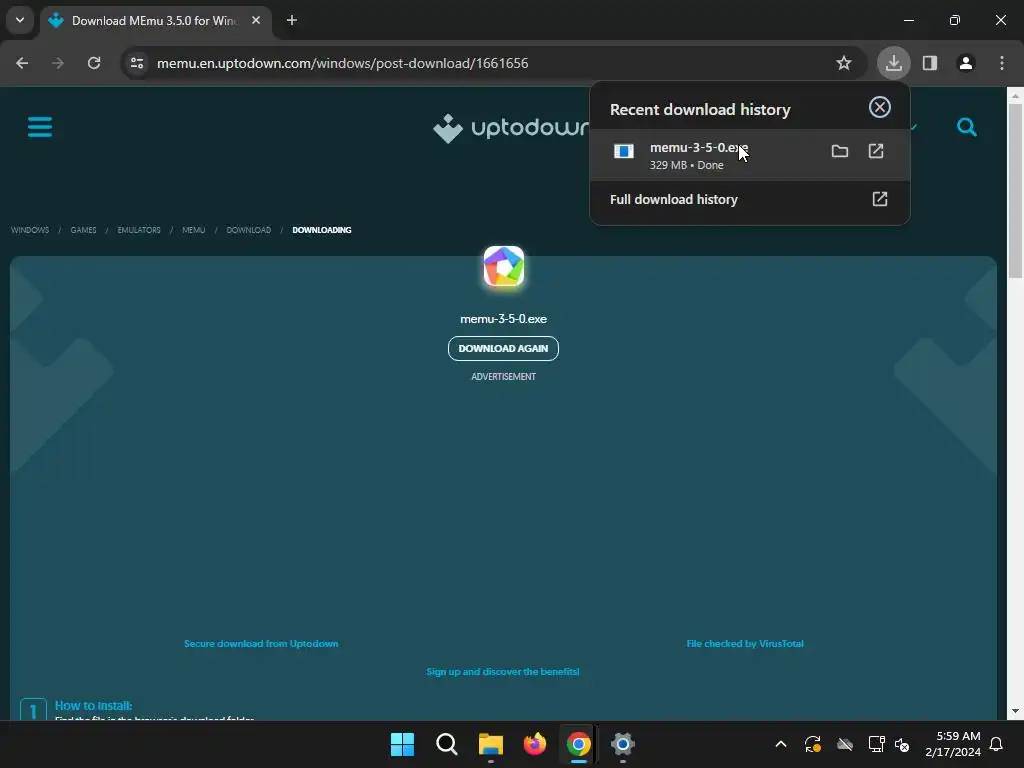Open Full download history

coord(749,199)
